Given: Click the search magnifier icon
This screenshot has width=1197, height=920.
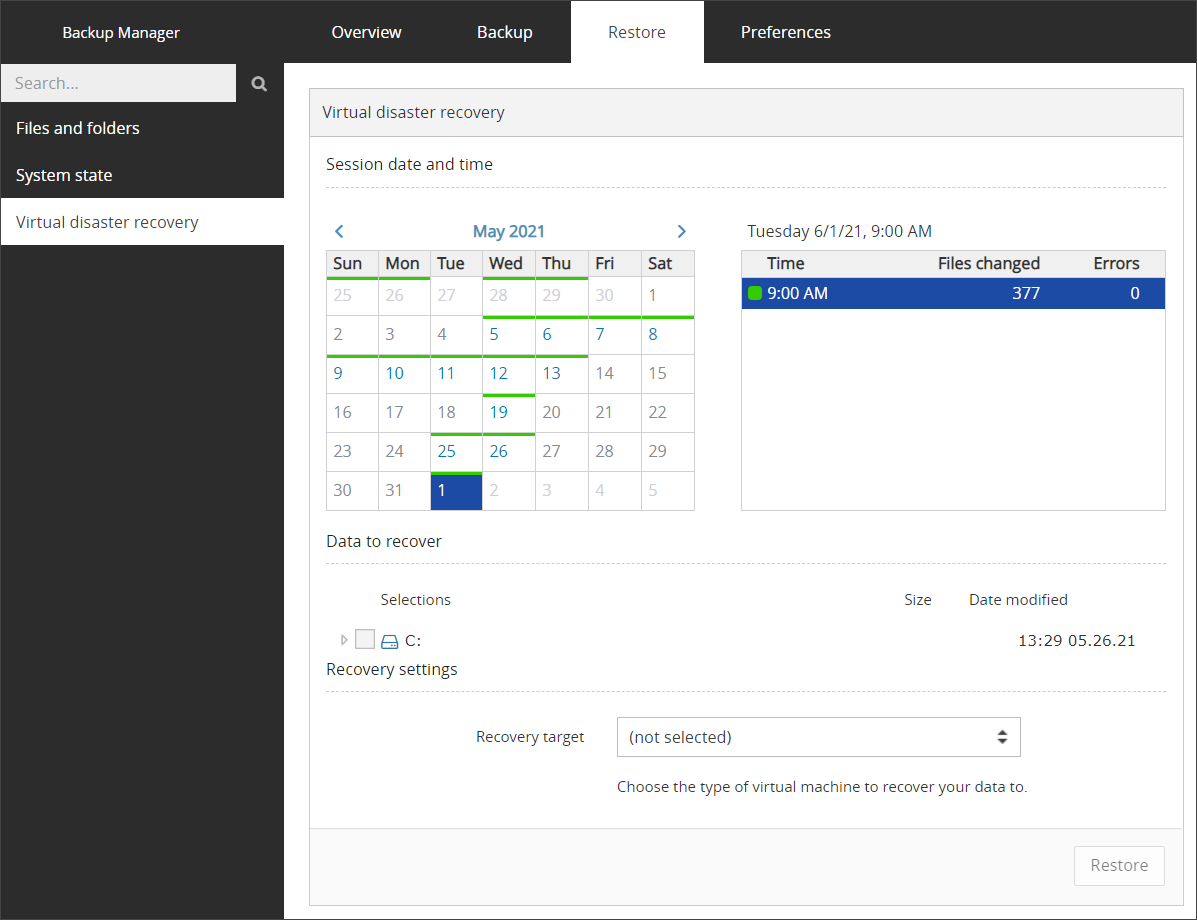Looking at the screenshot, I should coord(259,84).
